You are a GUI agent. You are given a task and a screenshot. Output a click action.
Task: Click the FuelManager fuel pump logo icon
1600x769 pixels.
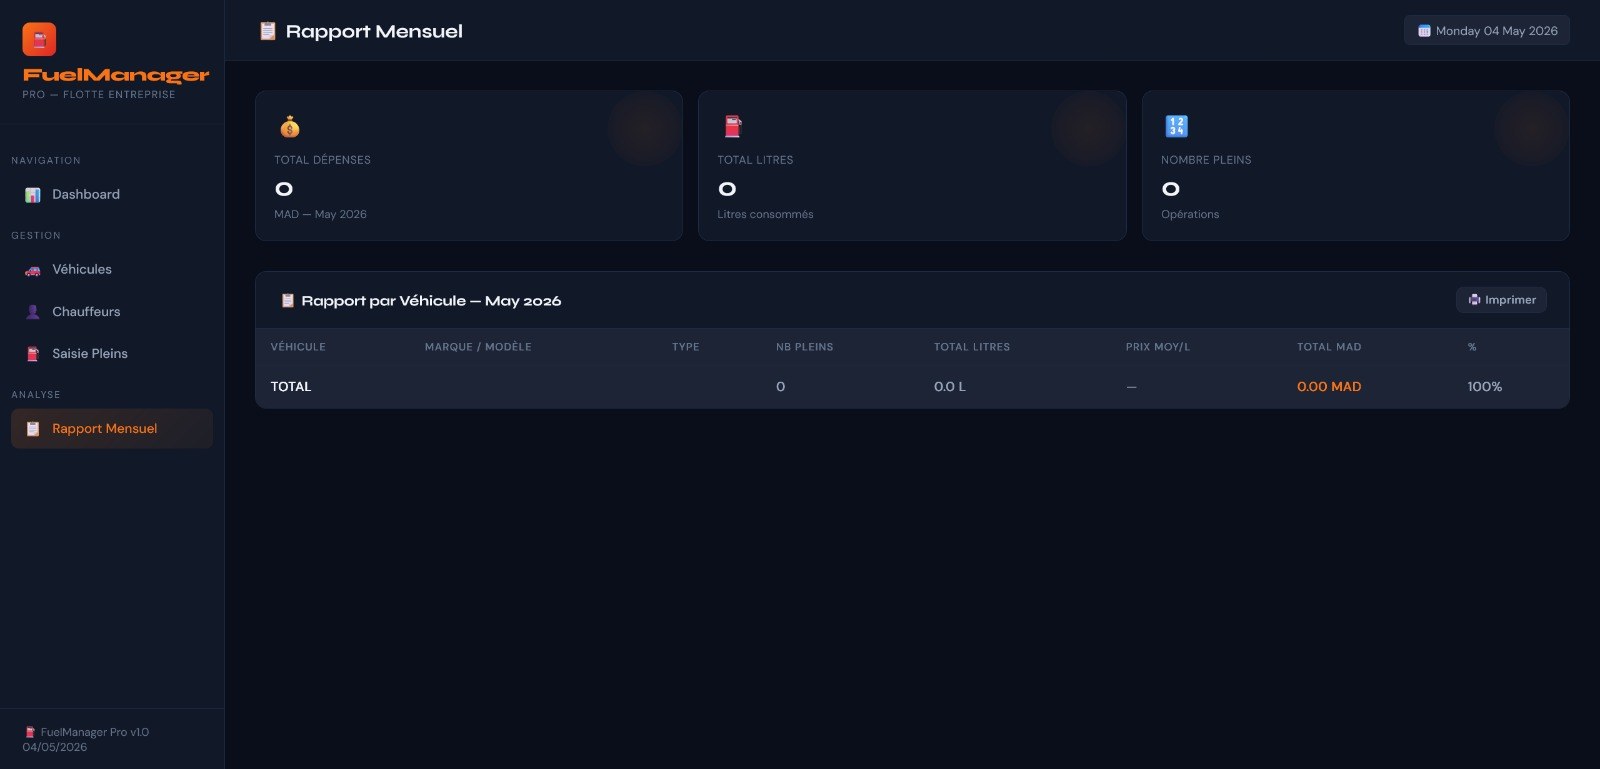[39, 39]
